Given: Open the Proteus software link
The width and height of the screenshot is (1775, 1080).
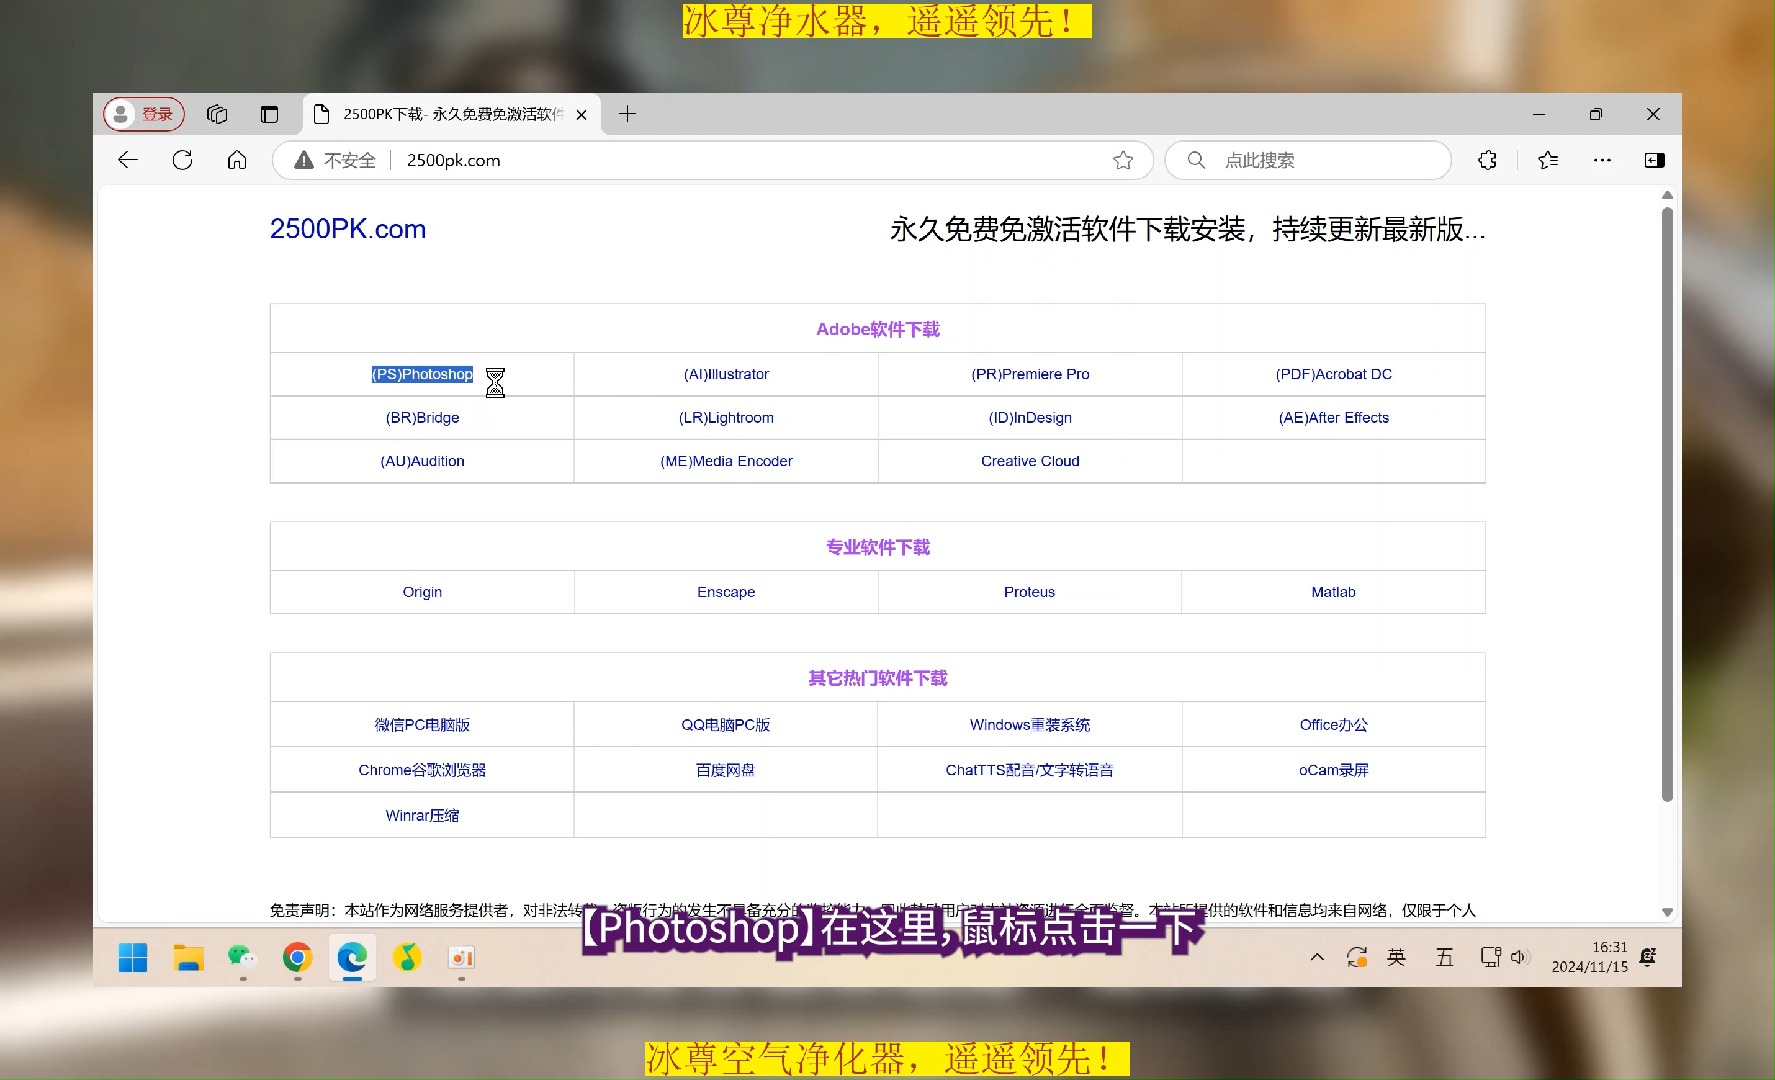Looking at the screenshot, I should click(x=1029, y=592).
